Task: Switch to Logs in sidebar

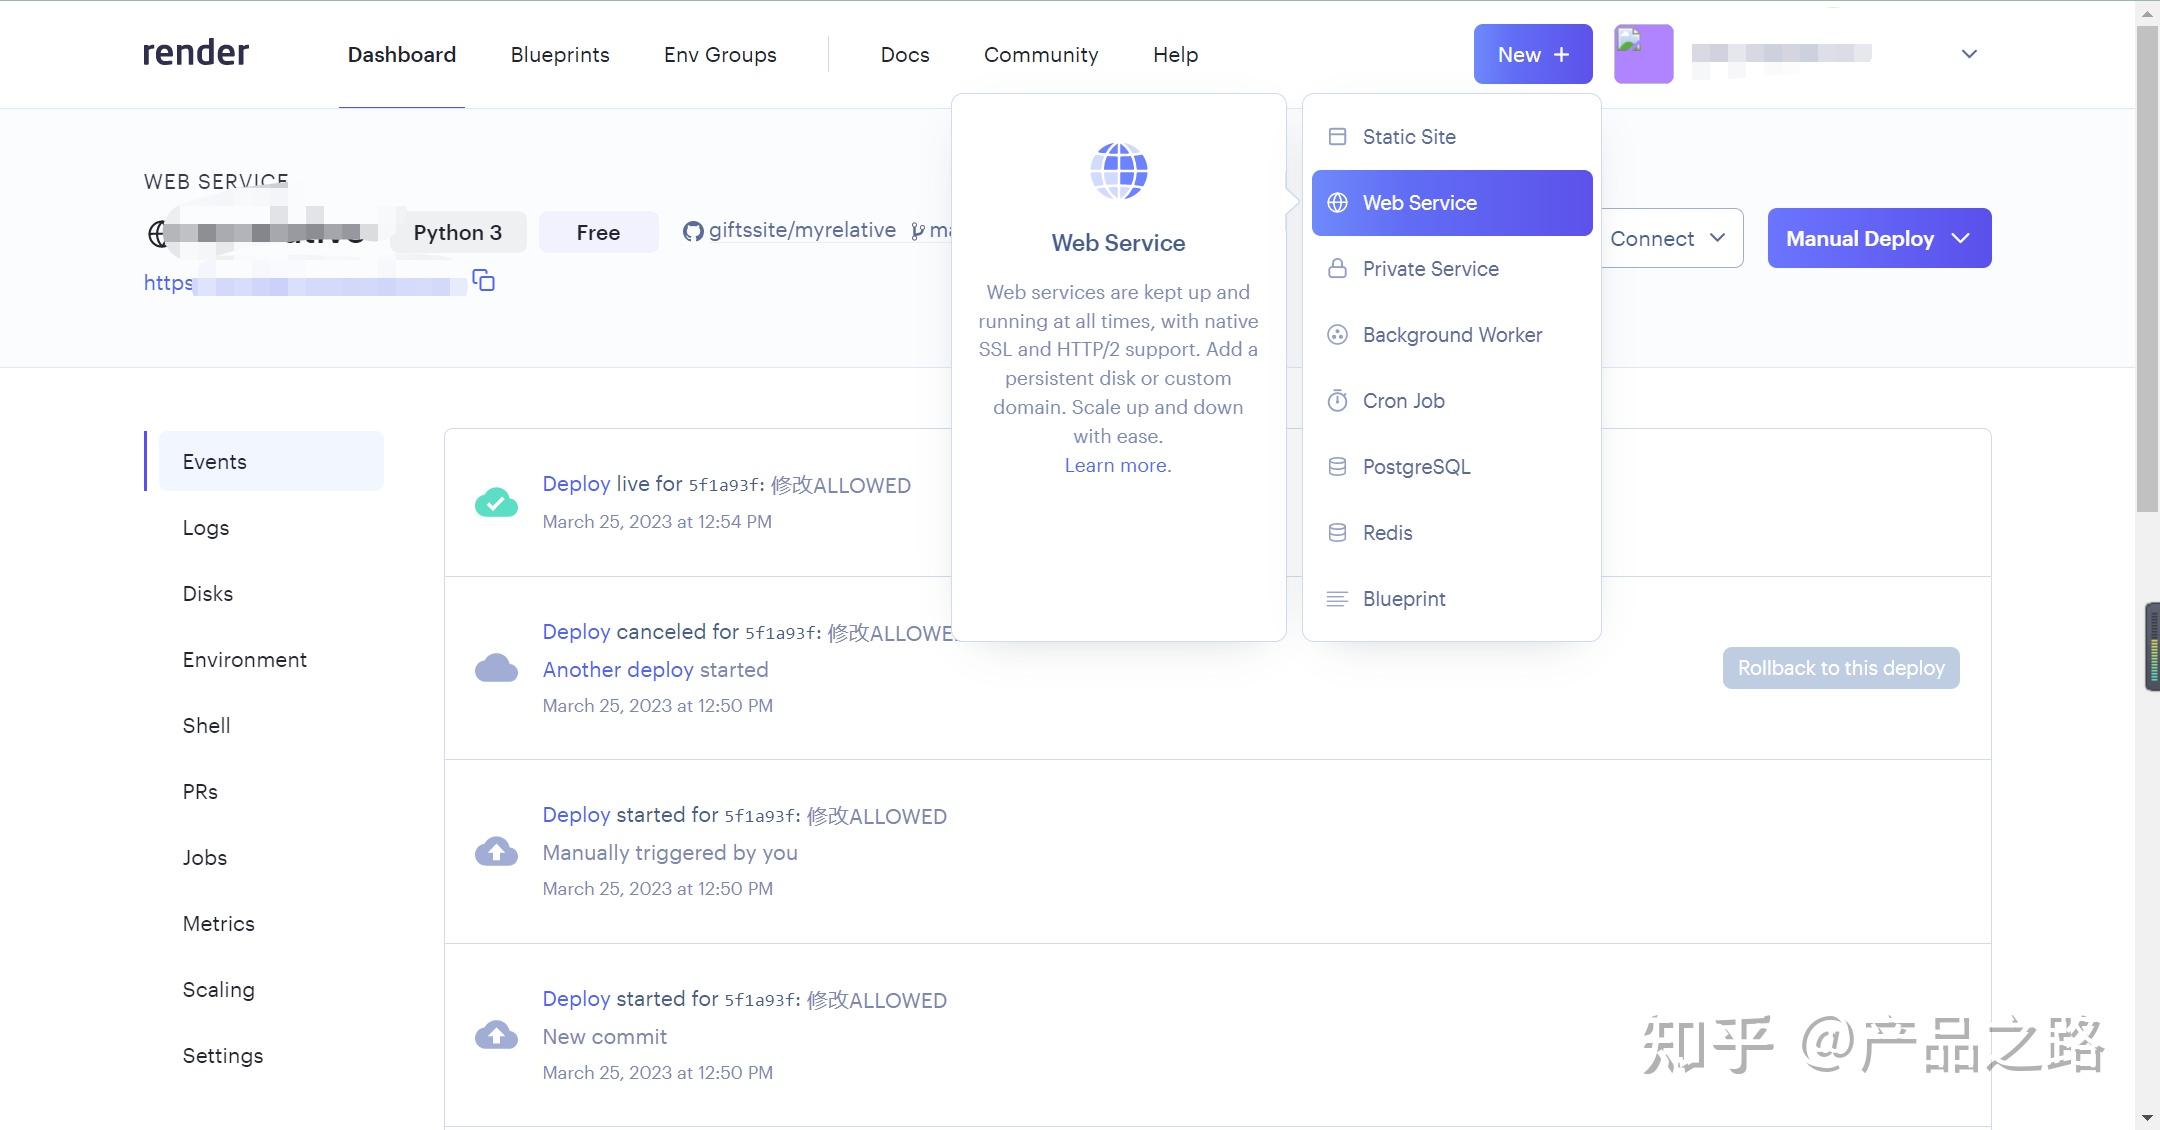Action: click(206, 528)
